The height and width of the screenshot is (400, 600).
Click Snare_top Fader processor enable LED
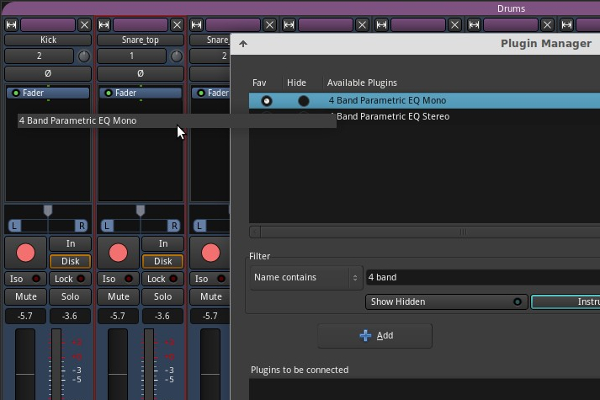coord(108,93)
